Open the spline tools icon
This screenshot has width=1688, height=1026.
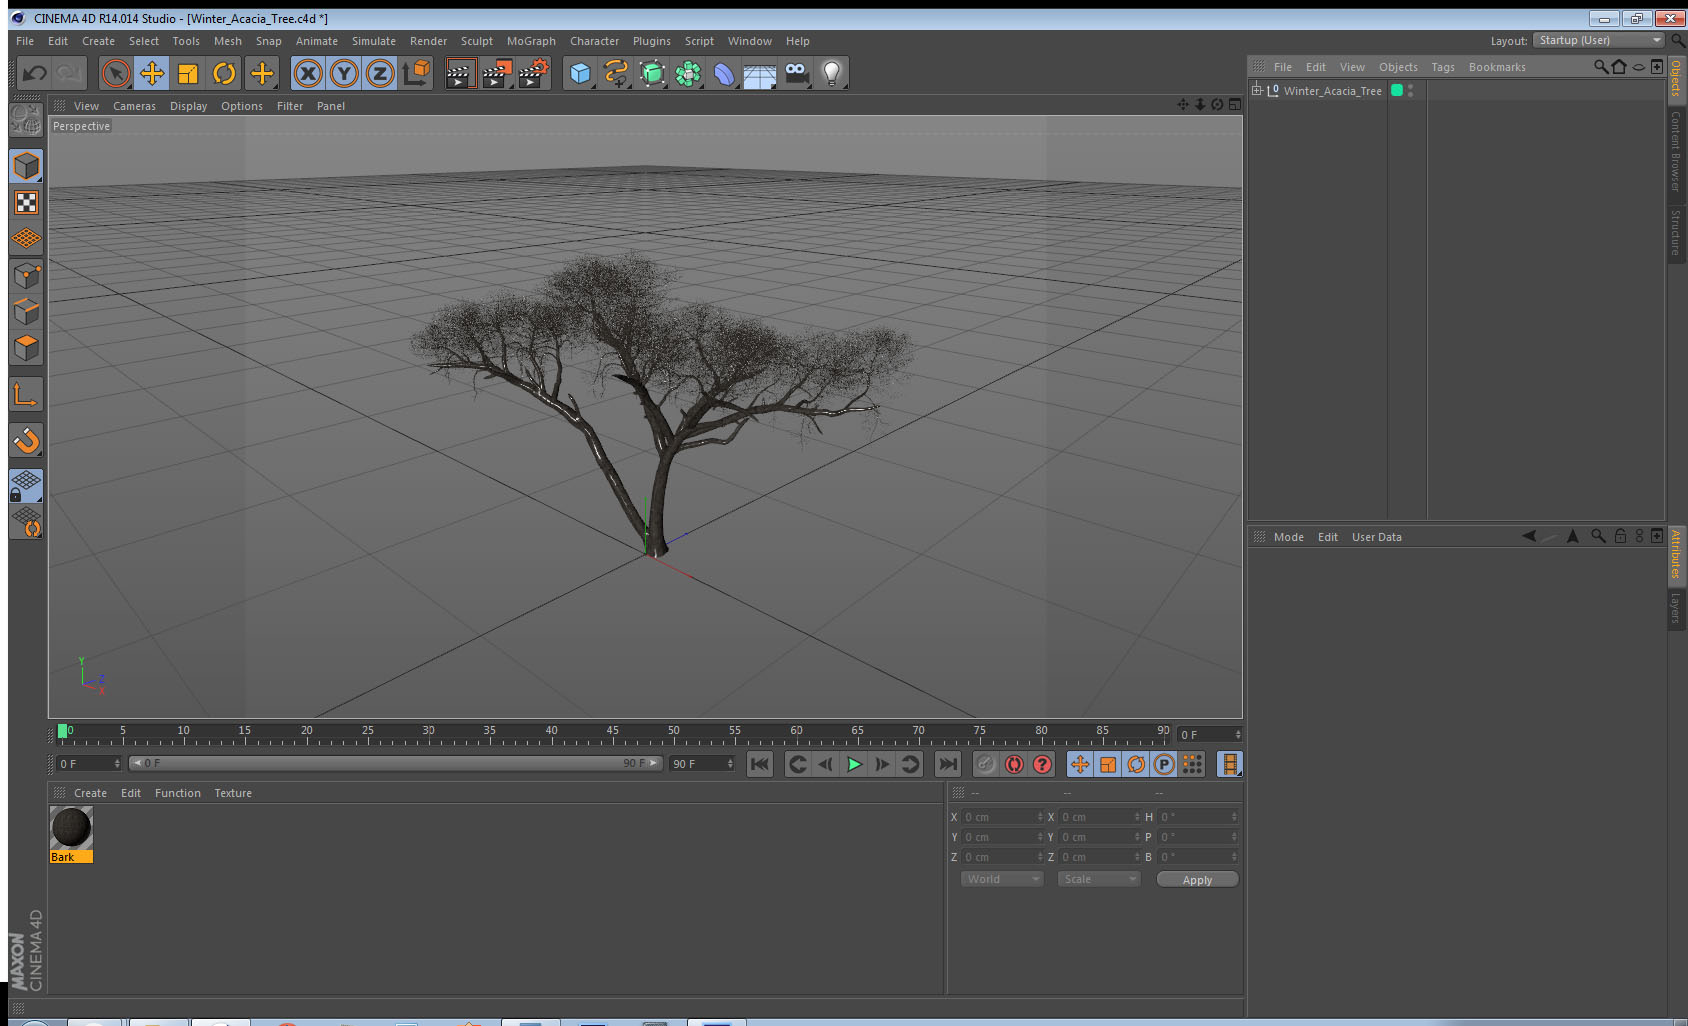coord(616,73)
